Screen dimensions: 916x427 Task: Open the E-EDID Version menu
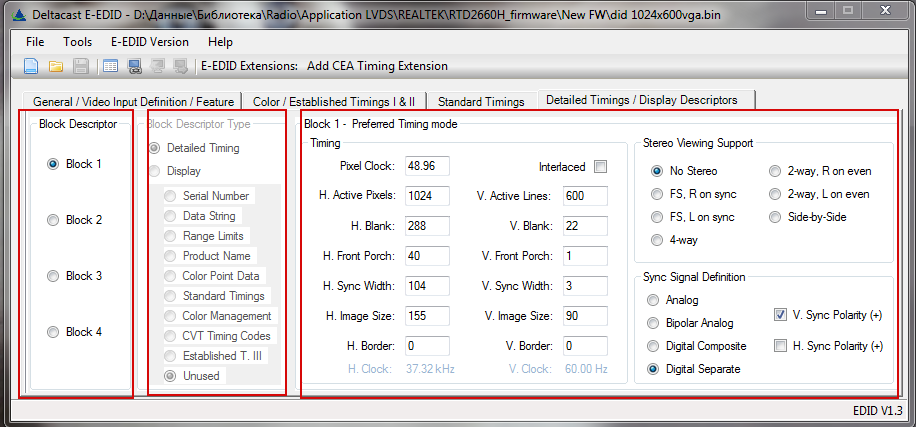[x=149, y=42]
